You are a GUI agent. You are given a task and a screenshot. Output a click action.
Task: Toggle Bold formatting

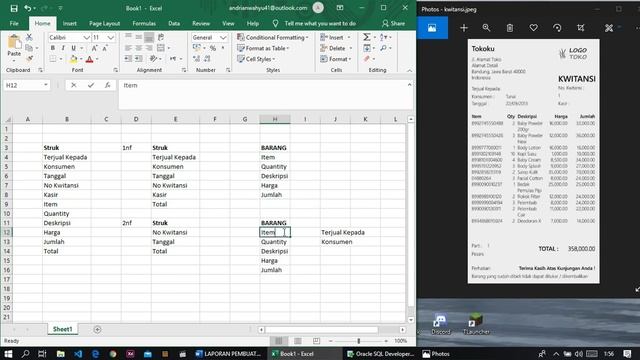[53, 48]
